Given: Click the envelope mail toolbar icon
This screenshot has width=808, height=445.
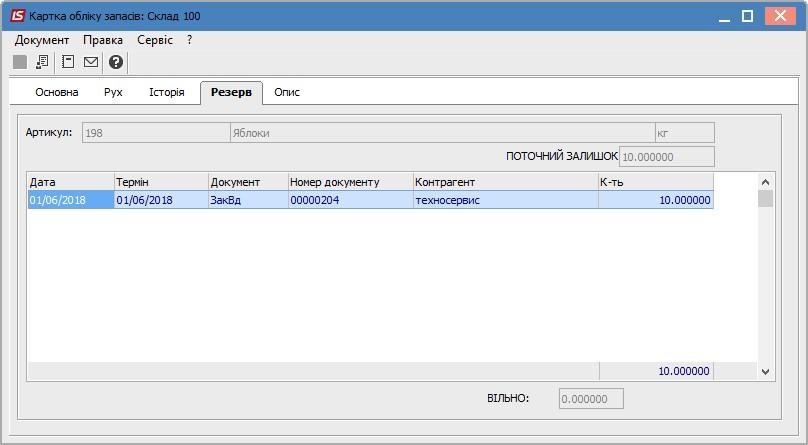Looking at the screenshot, I should coord(91,62).
